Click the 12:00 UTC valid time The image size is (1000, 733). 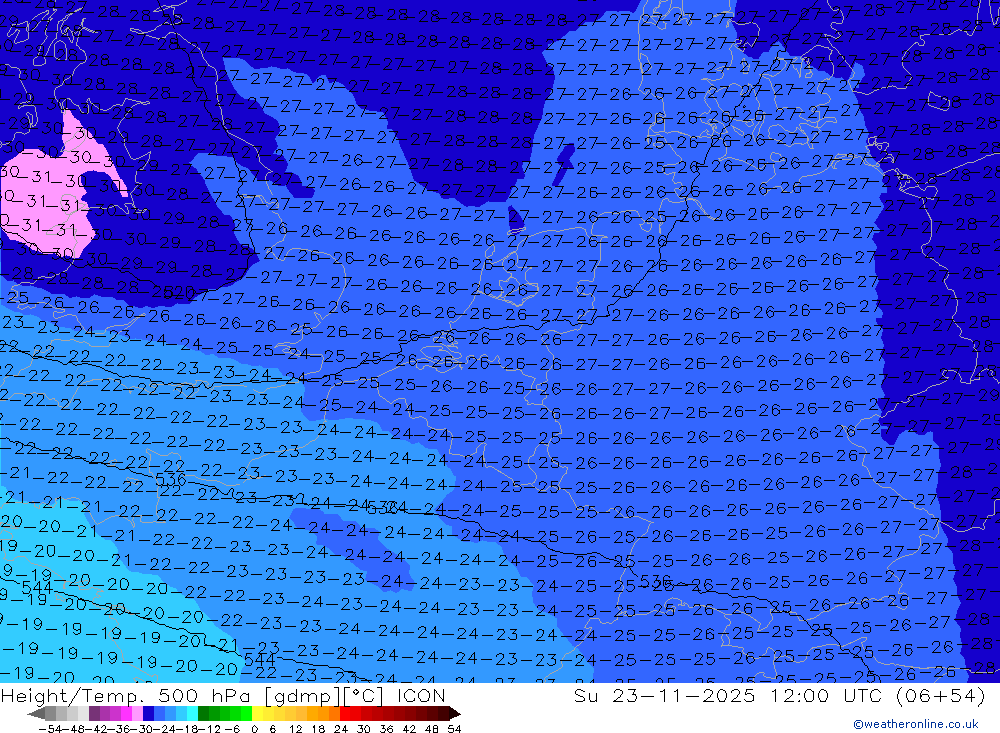[829, 696]
